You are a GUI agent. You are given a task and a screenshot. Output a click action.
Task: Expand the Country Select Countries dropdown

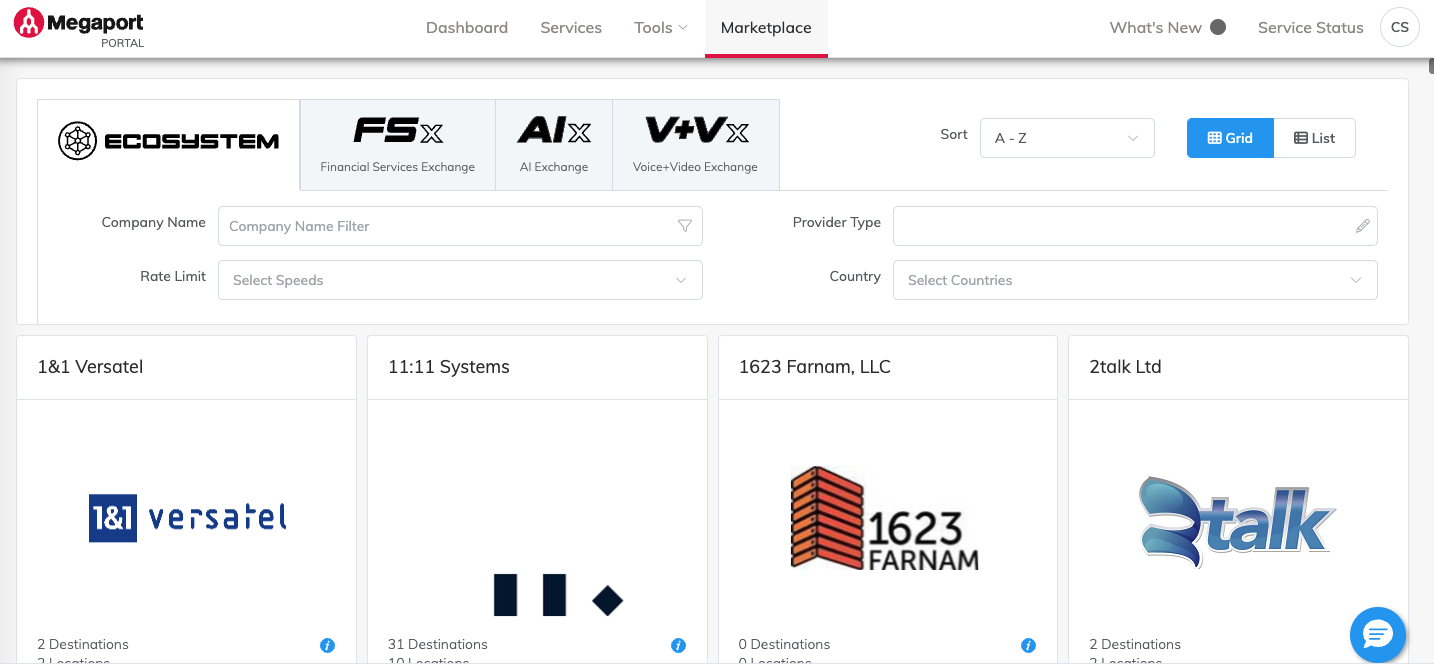coord(1135,280)
